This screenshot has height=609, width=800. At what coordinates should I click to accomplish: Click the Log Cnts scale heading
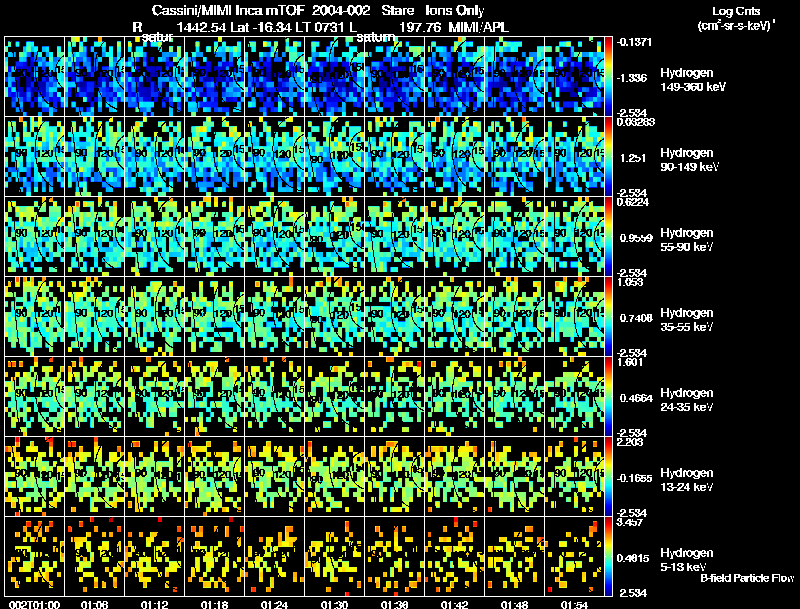[736, 12]
